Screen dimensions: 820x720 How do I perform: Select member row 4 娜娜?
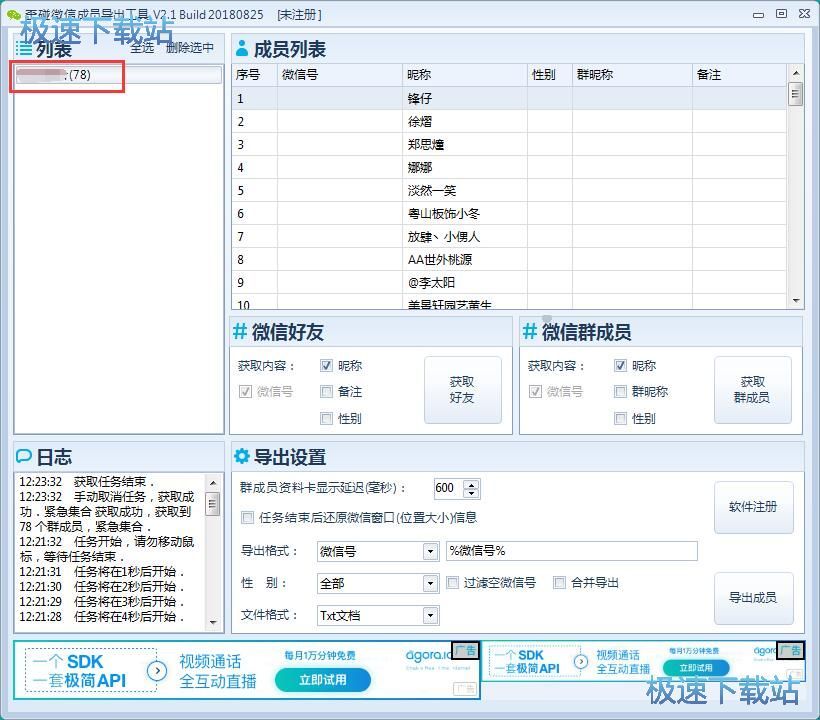(509, 167)
